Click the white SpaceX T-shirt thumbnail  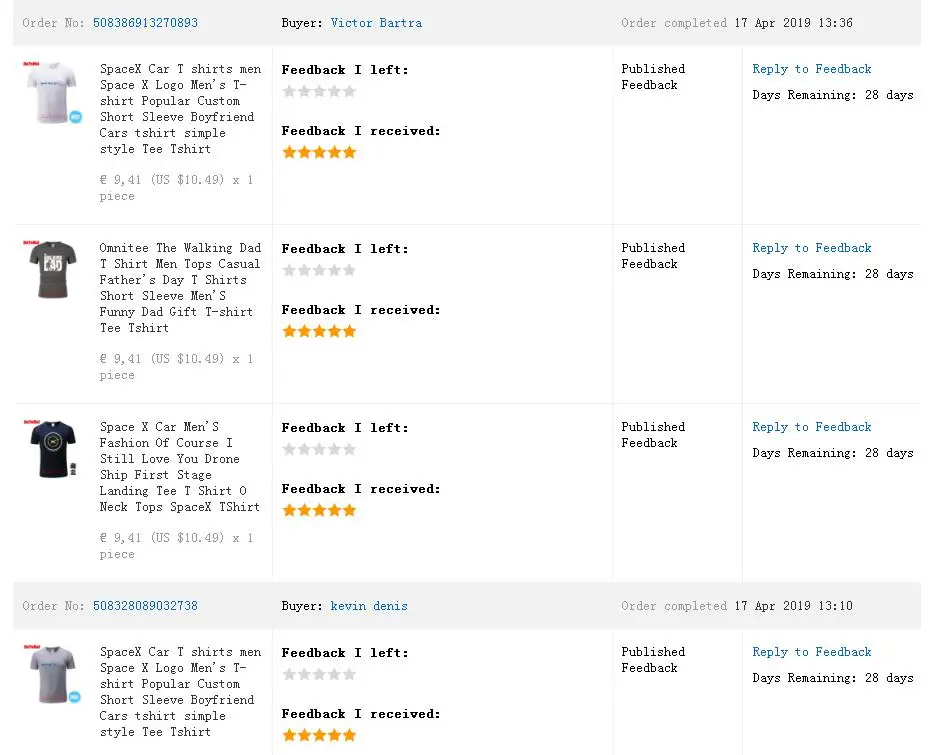[52, 92]
